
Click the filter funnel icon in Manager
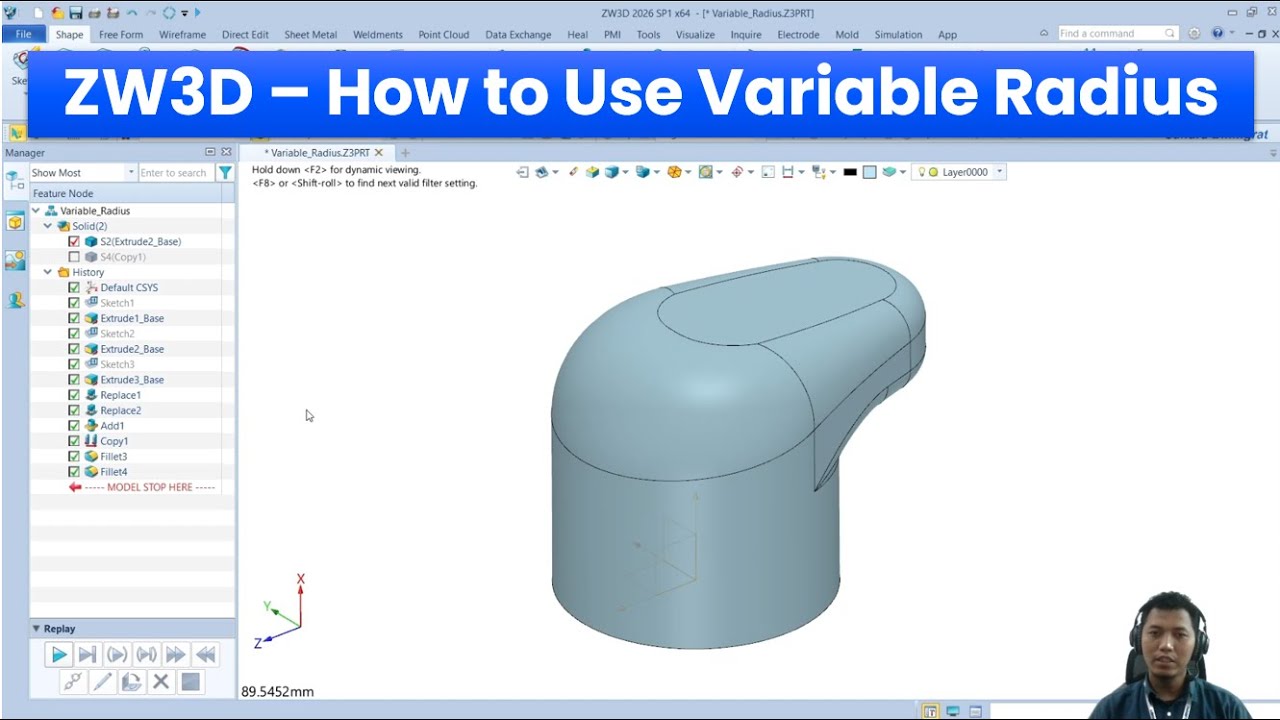(226, 173)
